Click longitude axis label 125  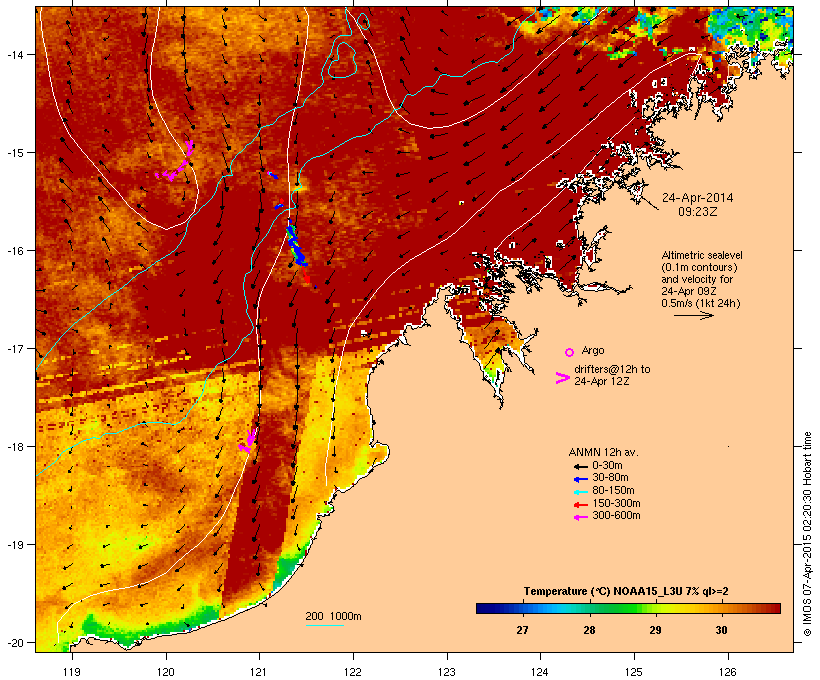(634, 672)
